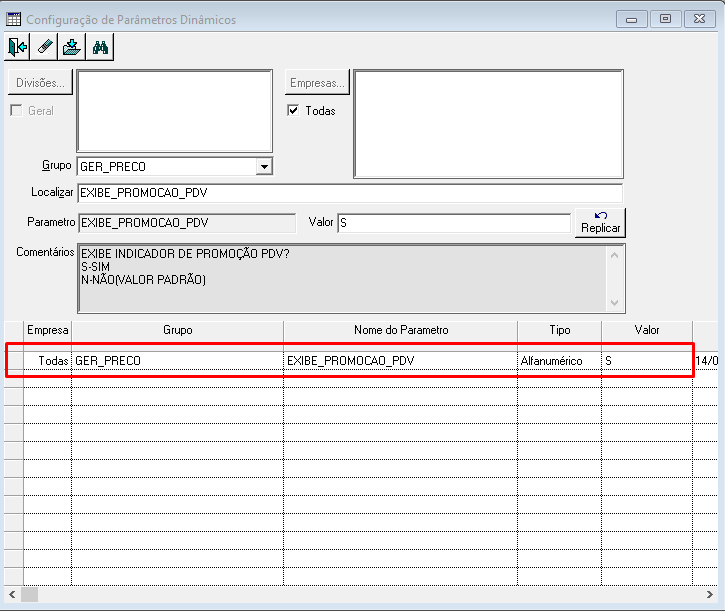Click into the Valor input field
The image size is (725, 611).
tap(454, 223)
